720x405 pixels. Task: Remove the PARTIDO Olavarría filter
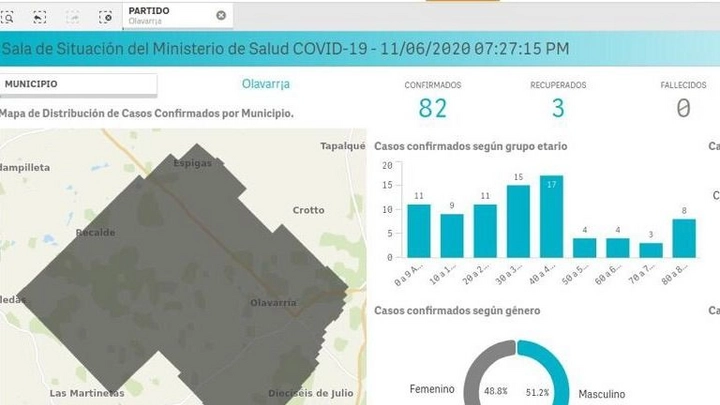pyautogui.click(x=221, y=15)
